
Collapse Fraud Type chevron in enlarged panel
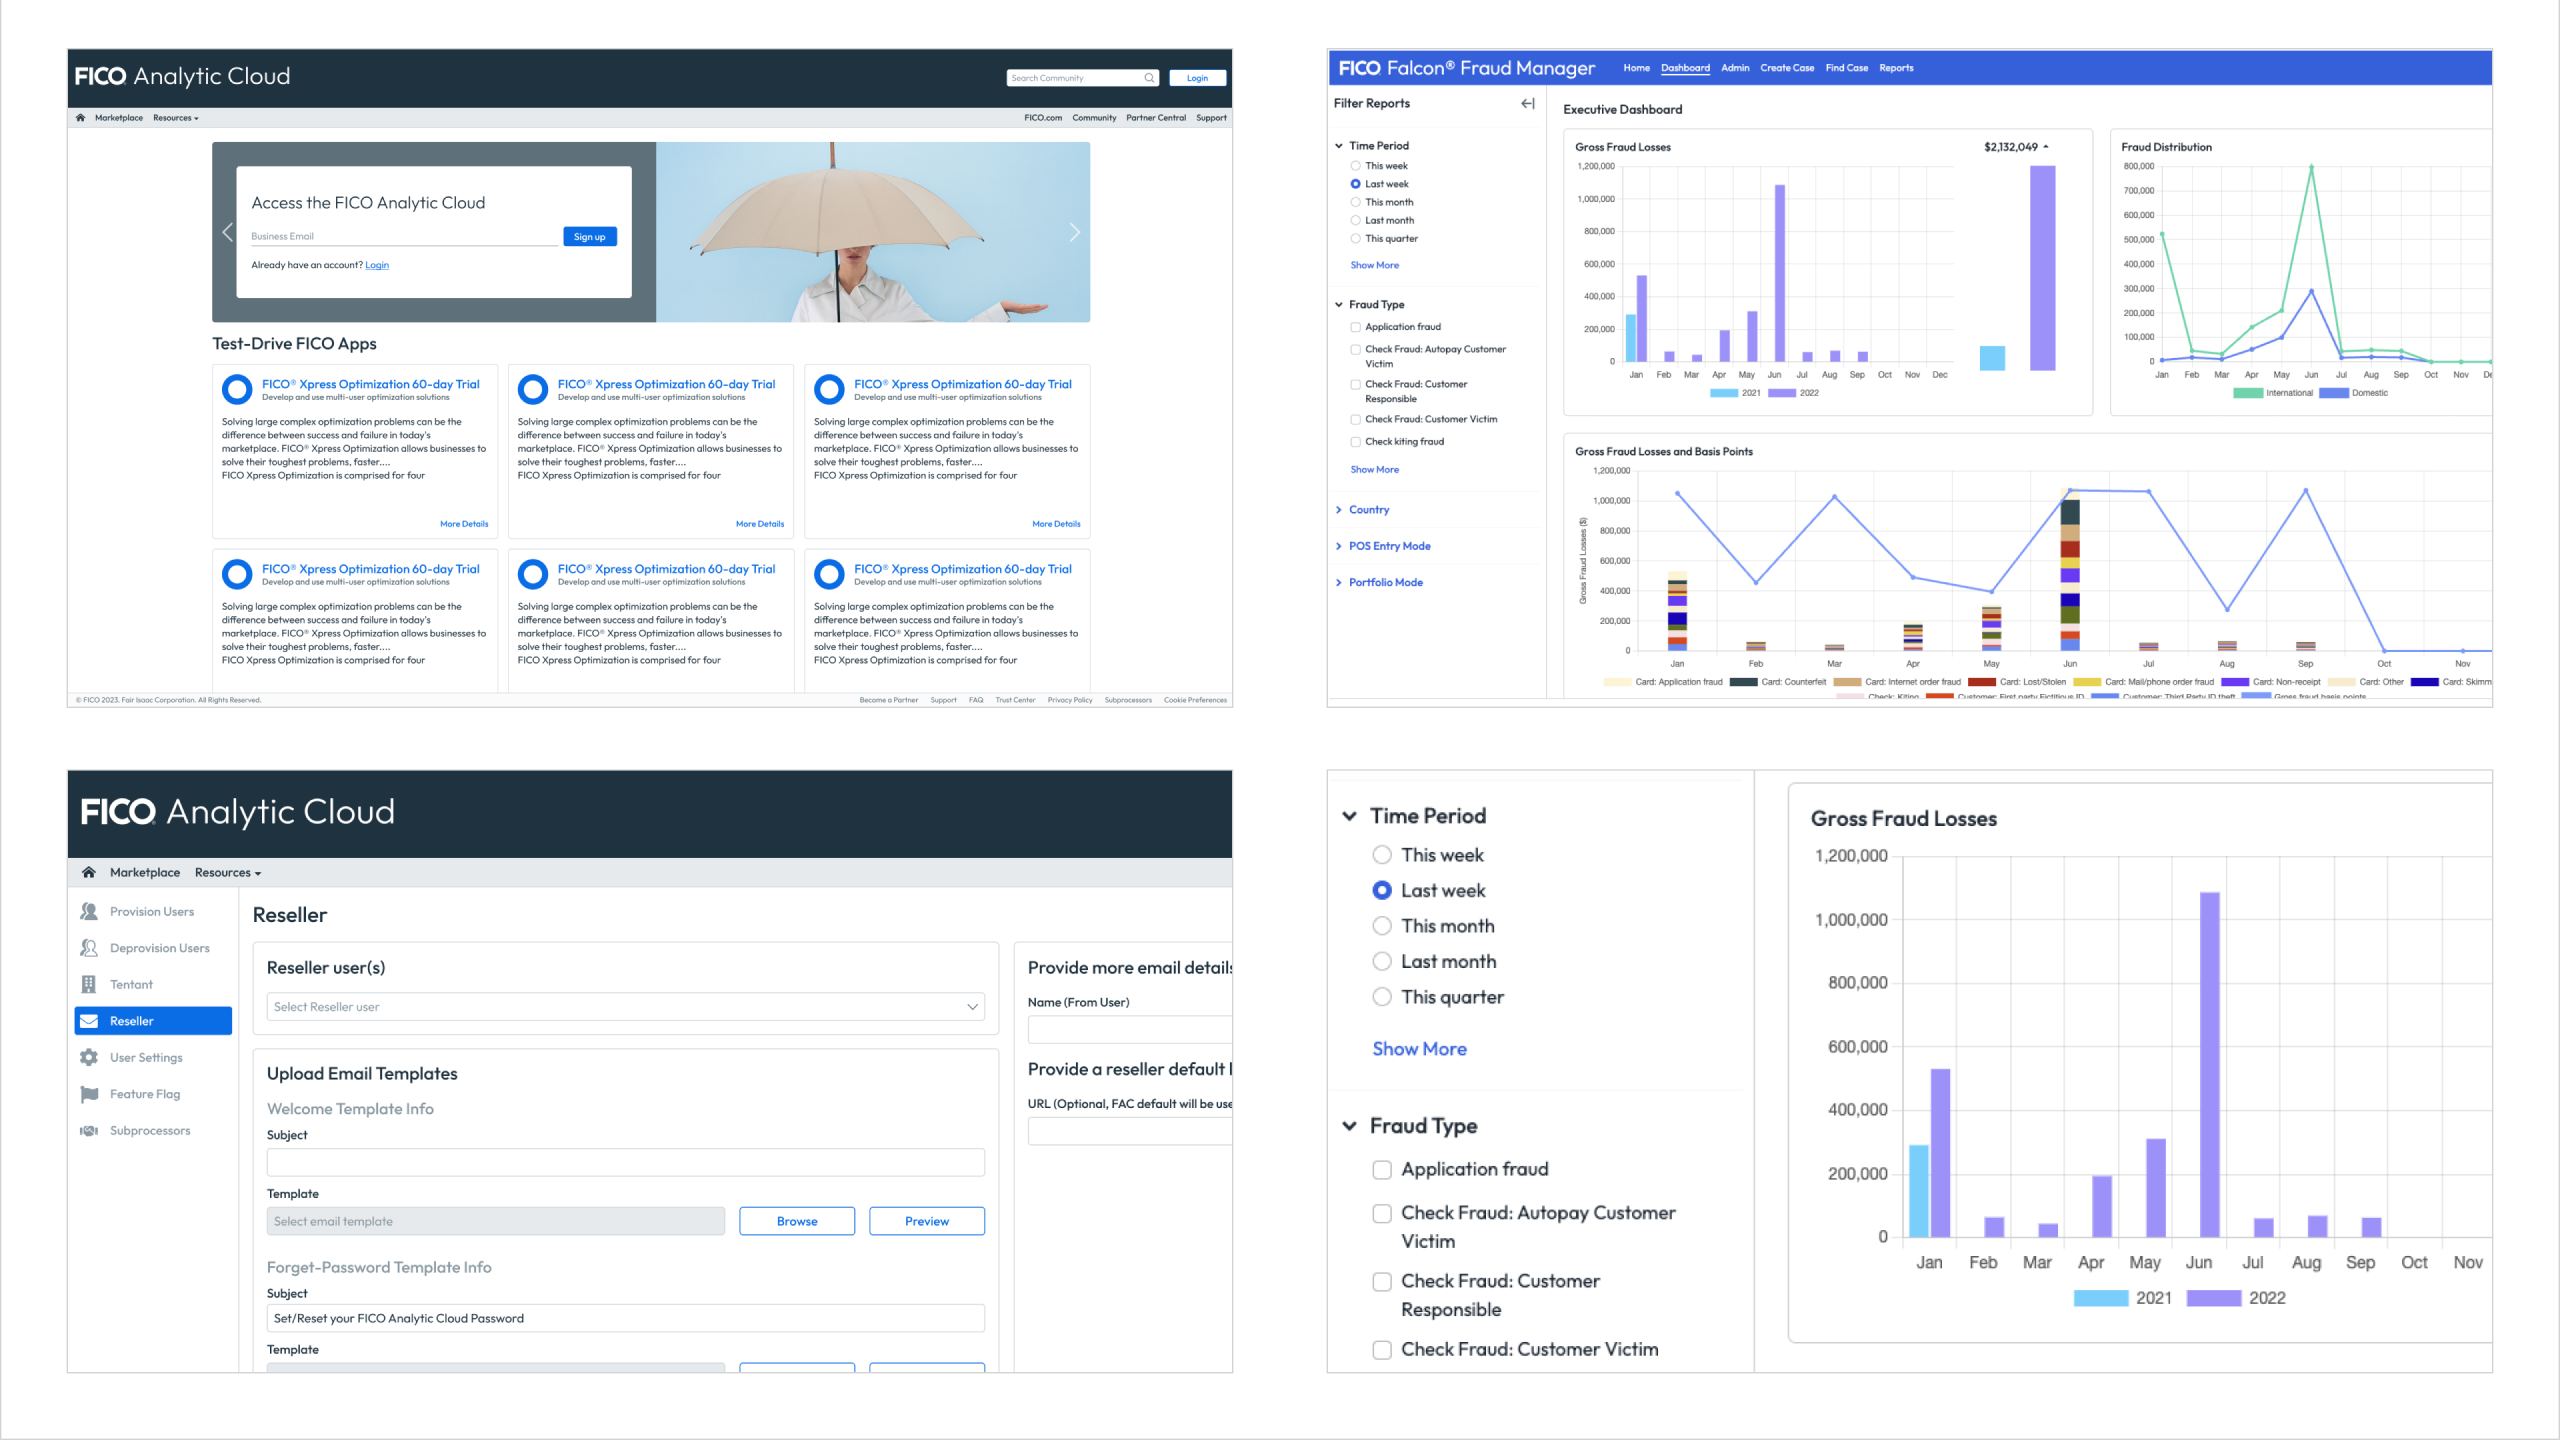(1349, 1126)
